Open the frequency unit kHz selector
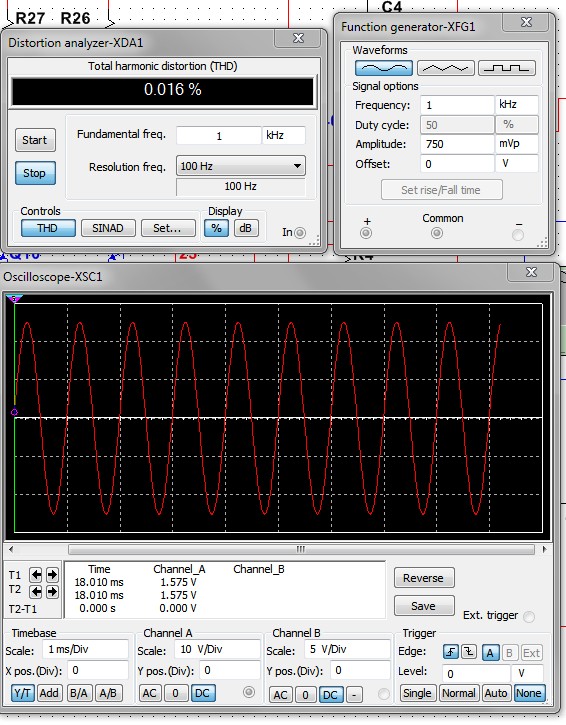This screenshot has width=566, height=725. click(x=517, y=104)
